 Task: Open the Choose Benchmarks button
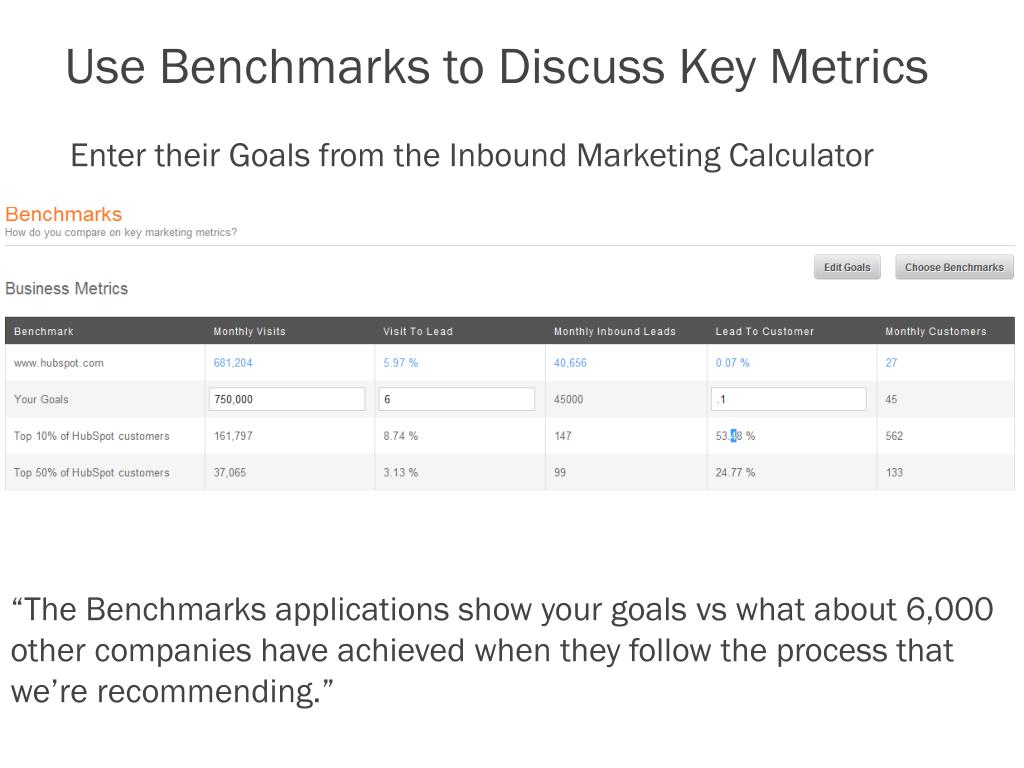[954, 267]
